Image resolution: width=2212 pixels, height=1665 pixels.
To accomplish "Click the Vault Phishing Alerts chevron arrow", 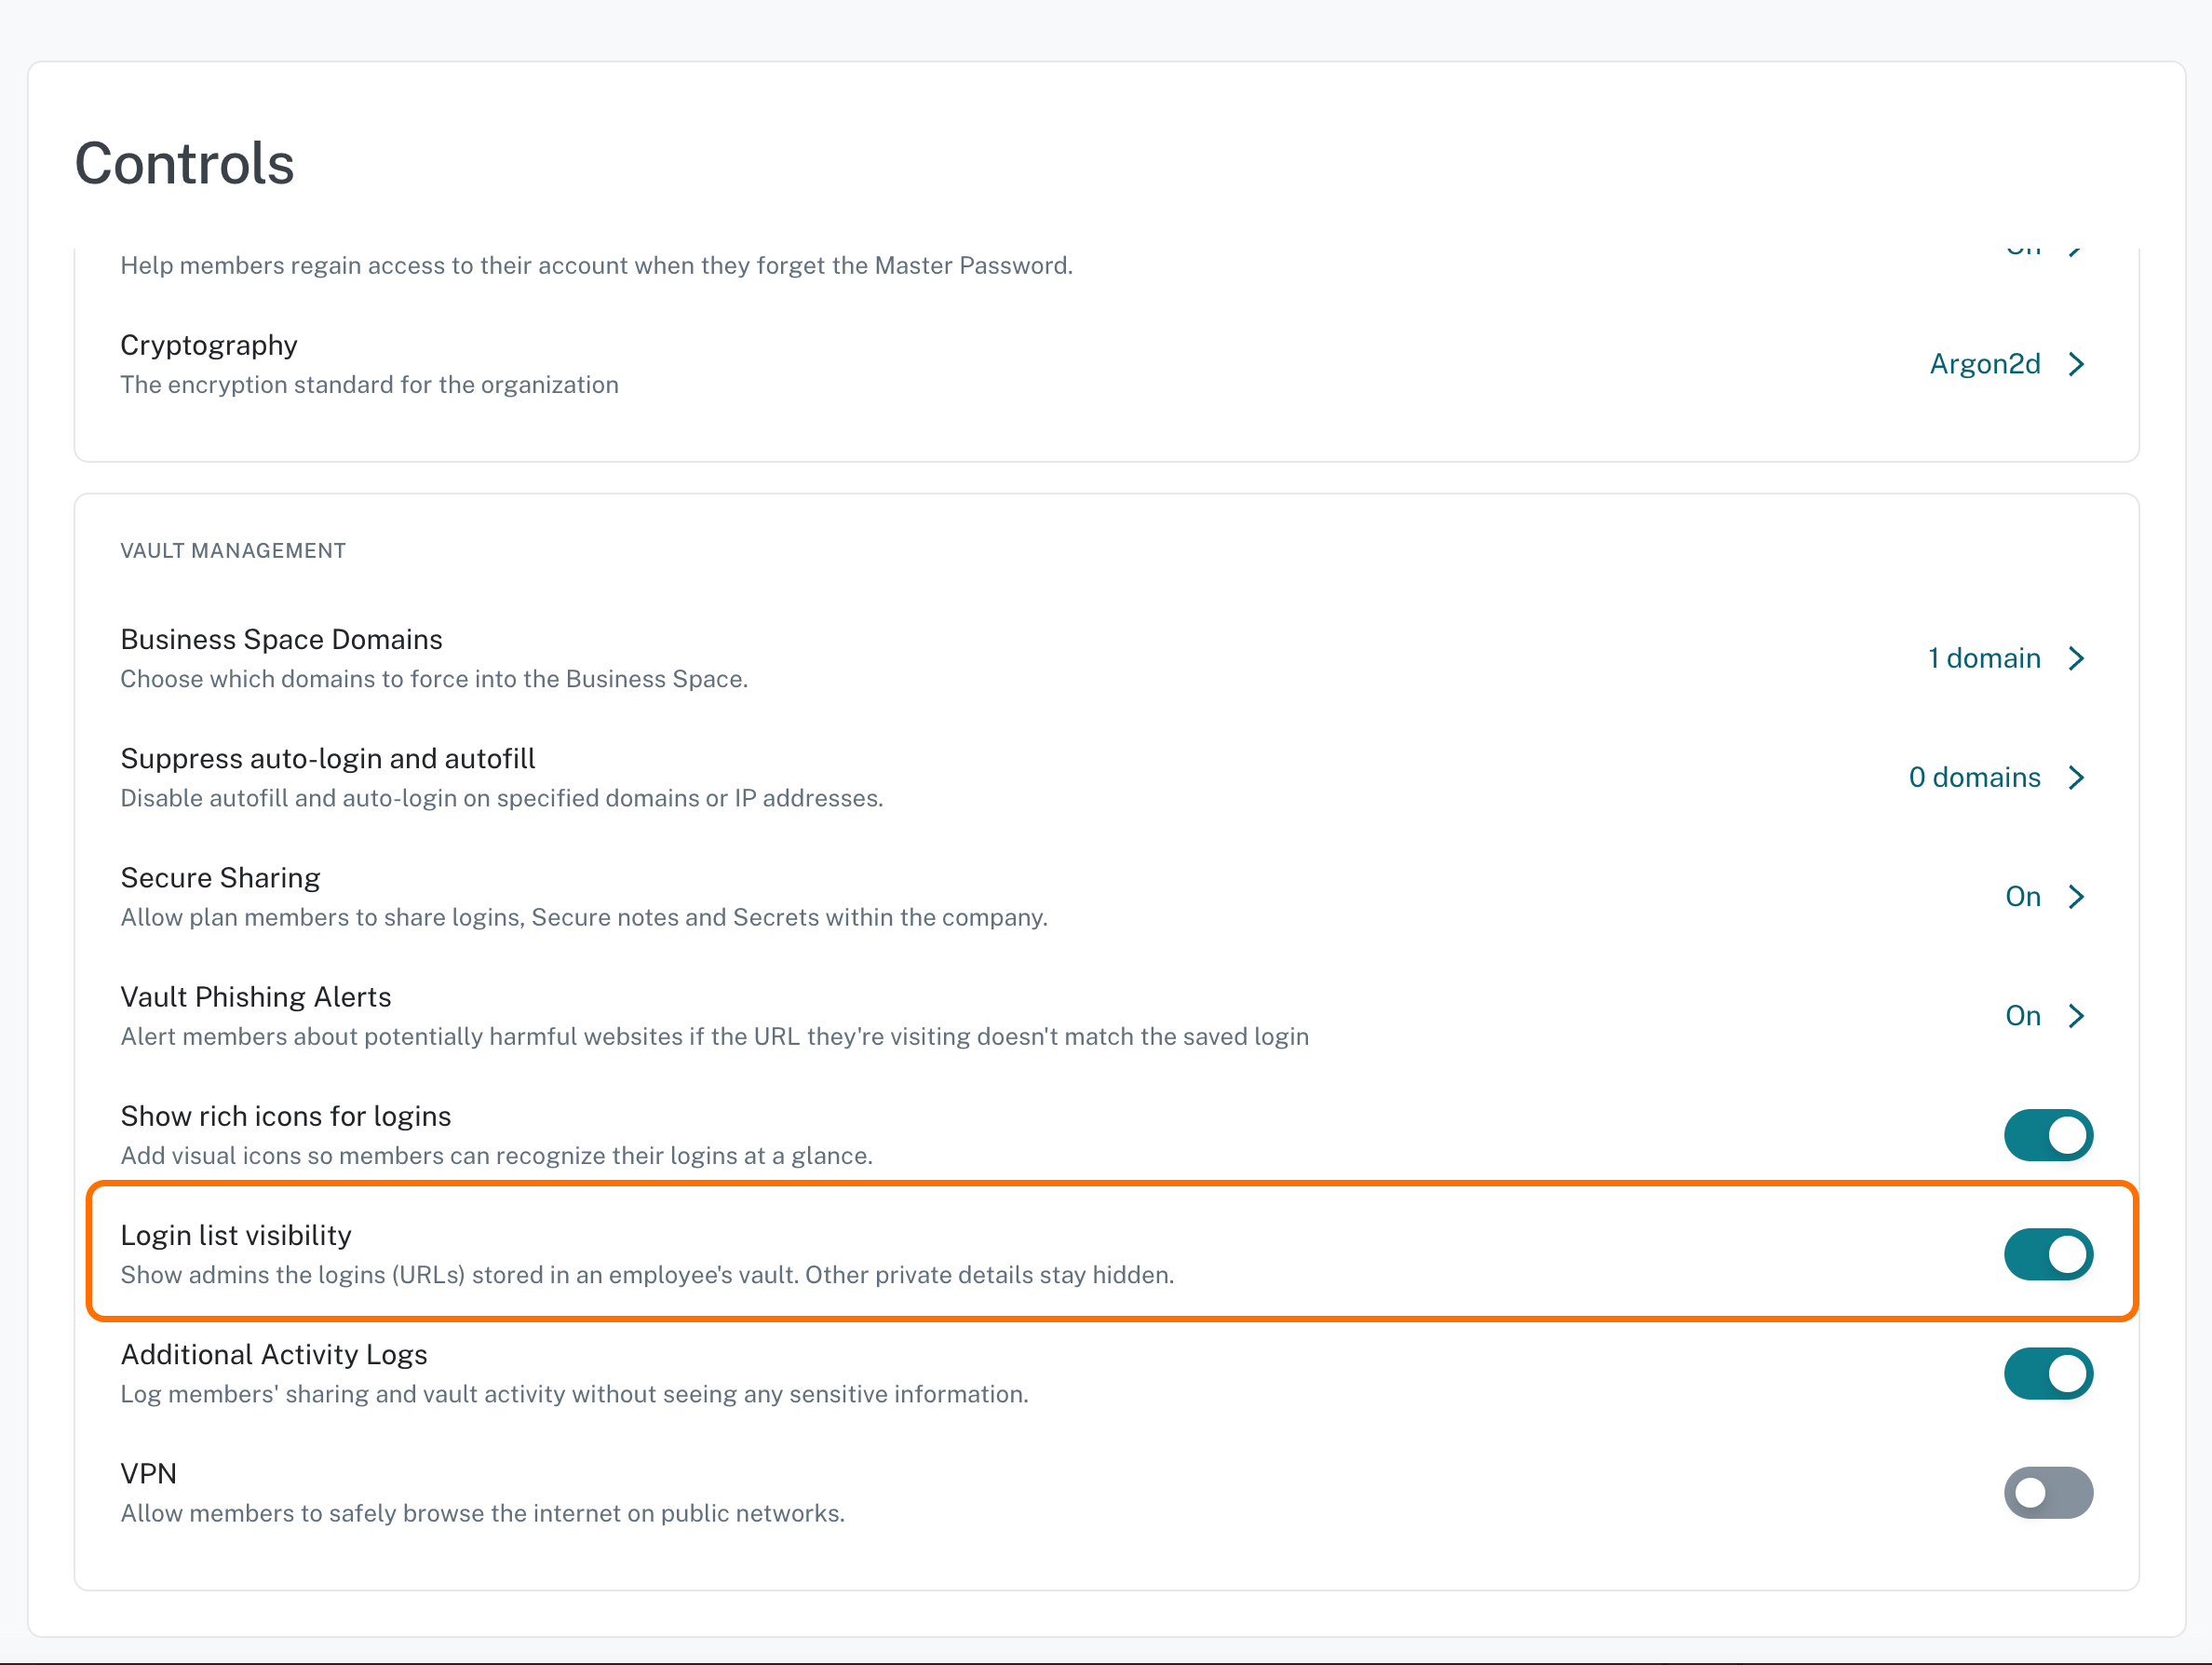I will coord(2076,1015).
